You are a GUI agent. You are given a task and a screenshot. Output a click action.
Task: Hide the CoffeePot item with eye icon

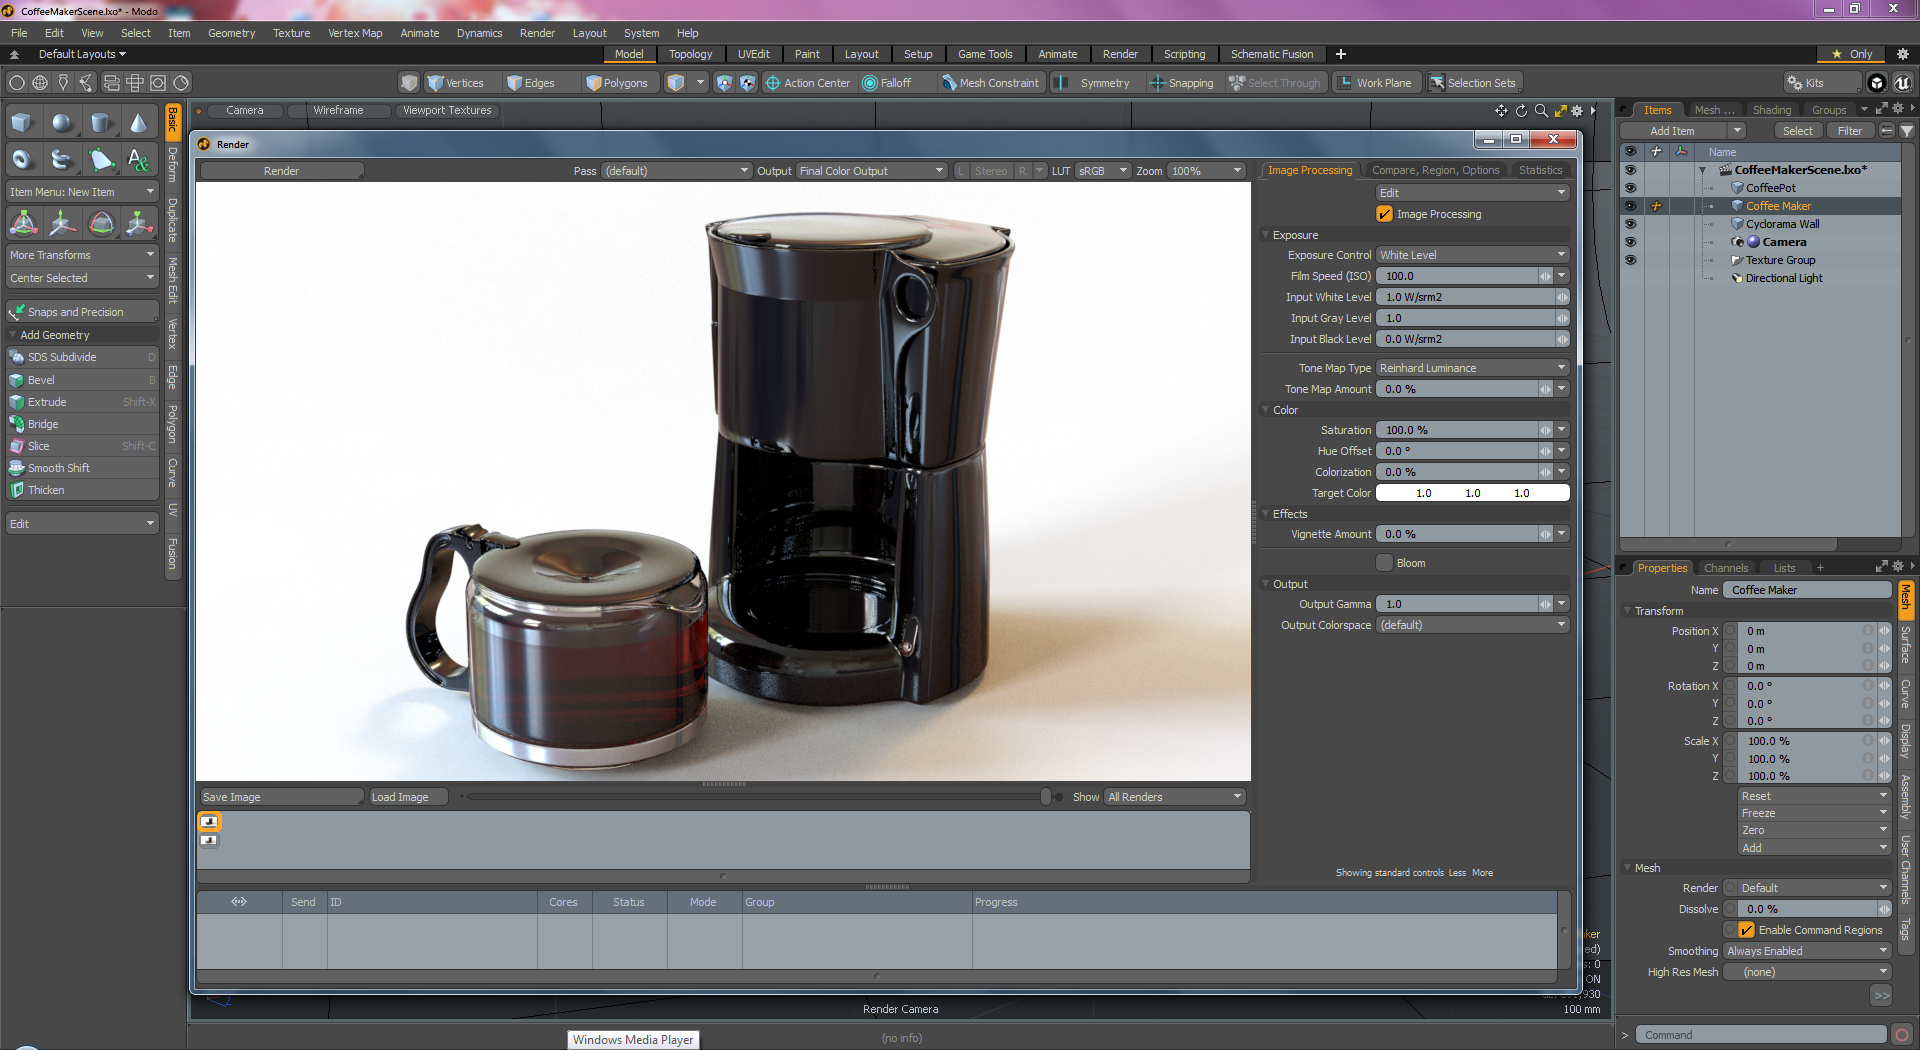coord(1630,188)
